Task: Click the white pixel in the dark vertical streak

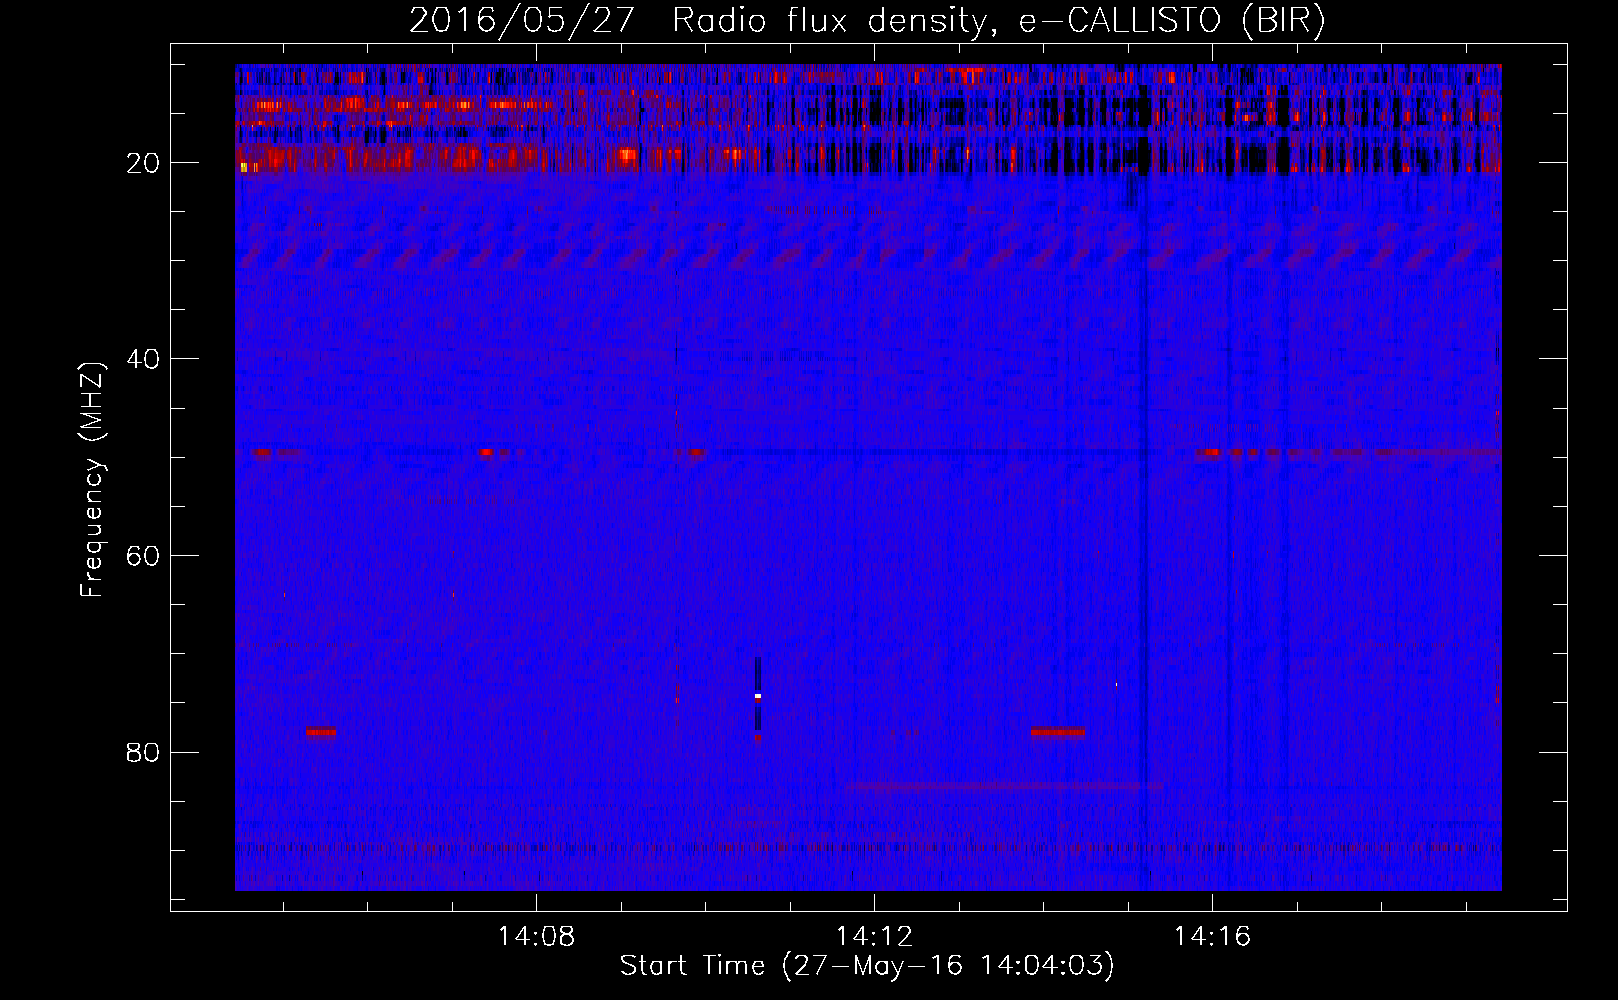Action: 758,695
